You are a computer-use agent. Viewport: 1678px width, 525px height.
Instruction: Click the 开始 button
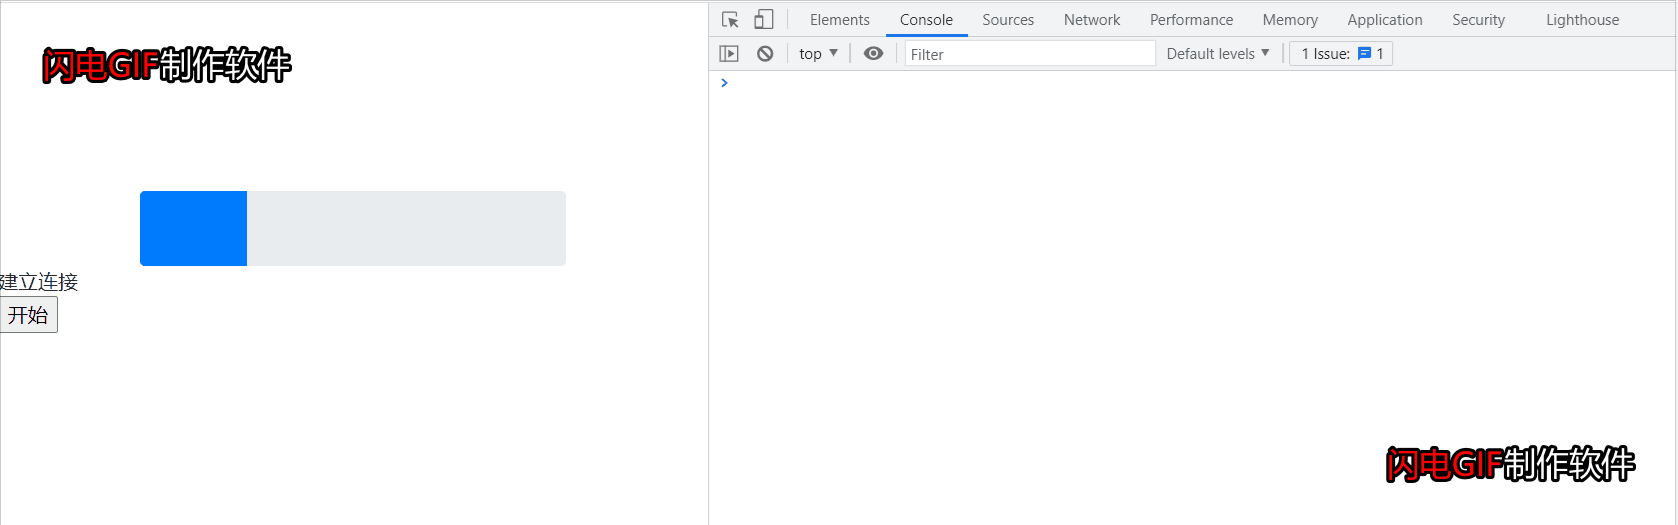(x=28, y=315)
